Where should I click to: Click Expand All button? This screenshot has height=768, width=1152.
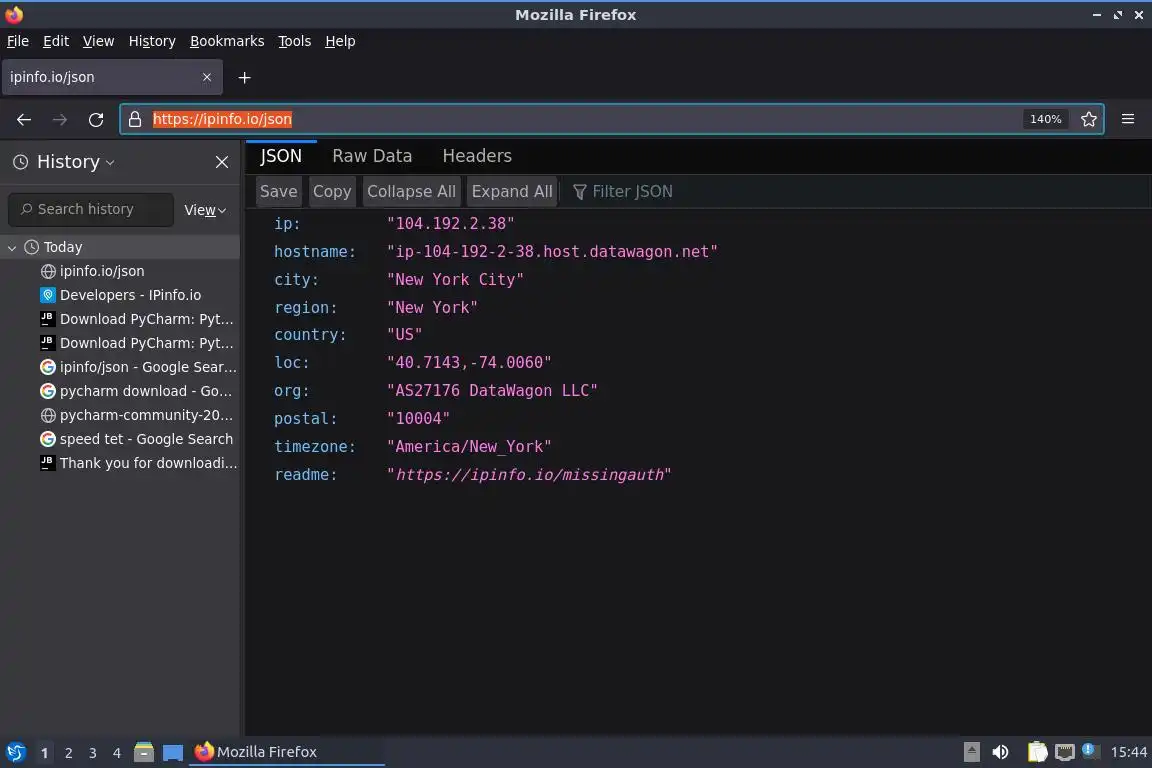point(512,192)
